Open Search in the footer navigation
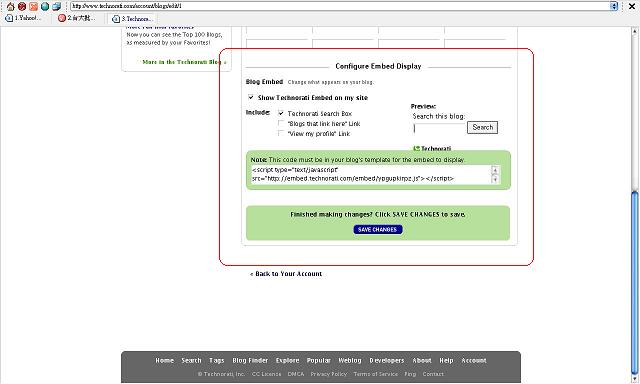This screenshot has height=384, width=640. (x=191, y=360)
